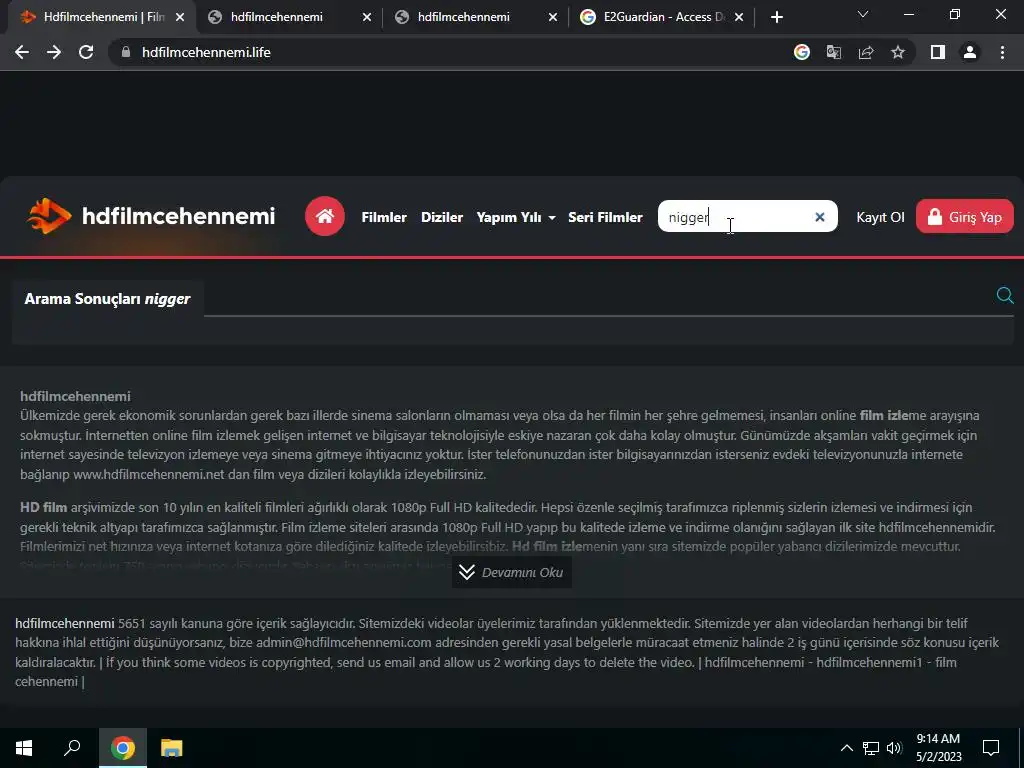Open network settings from tray

tap(871, 748)
